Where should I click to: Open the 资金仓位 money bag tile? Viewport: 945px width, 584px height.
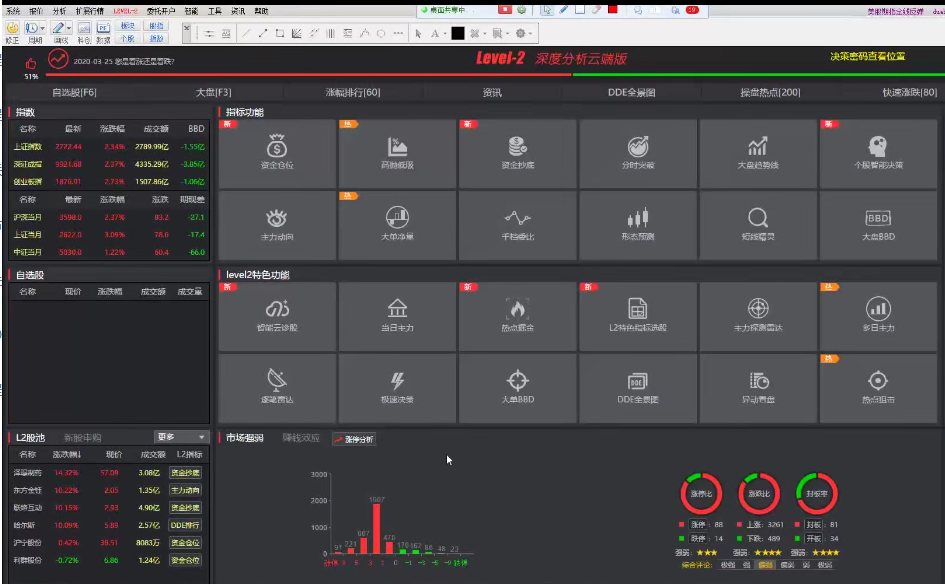(x=277, y=154)
